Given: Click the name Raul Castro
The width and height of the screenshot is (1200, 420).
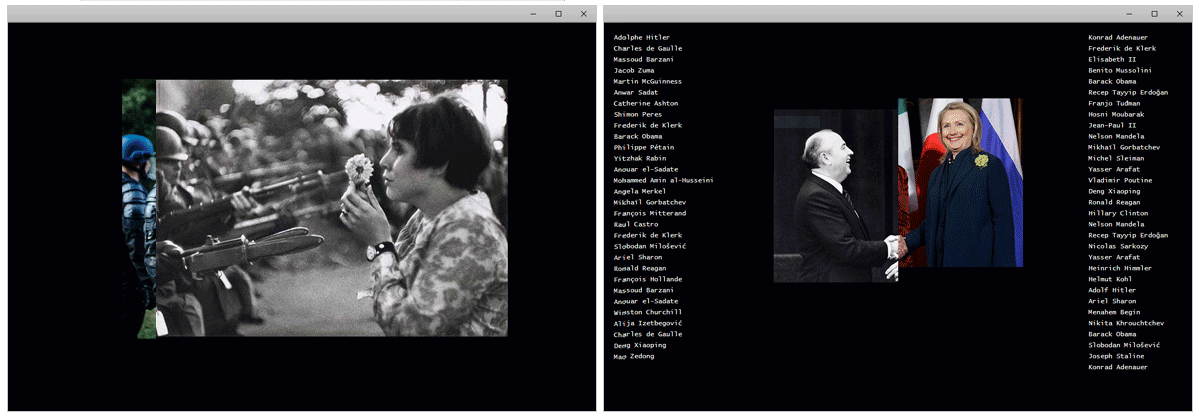Looking at the screenshot, I should pyautogui.click(x=636, y=224).
